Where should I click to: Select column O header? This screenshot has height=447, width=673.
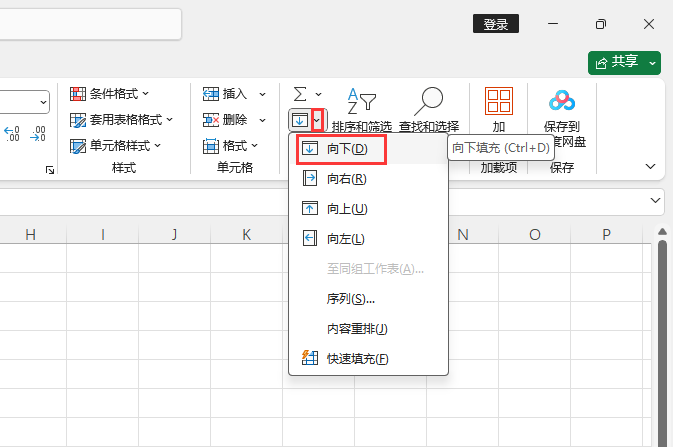pyautogui.click(x=535, y=234)
